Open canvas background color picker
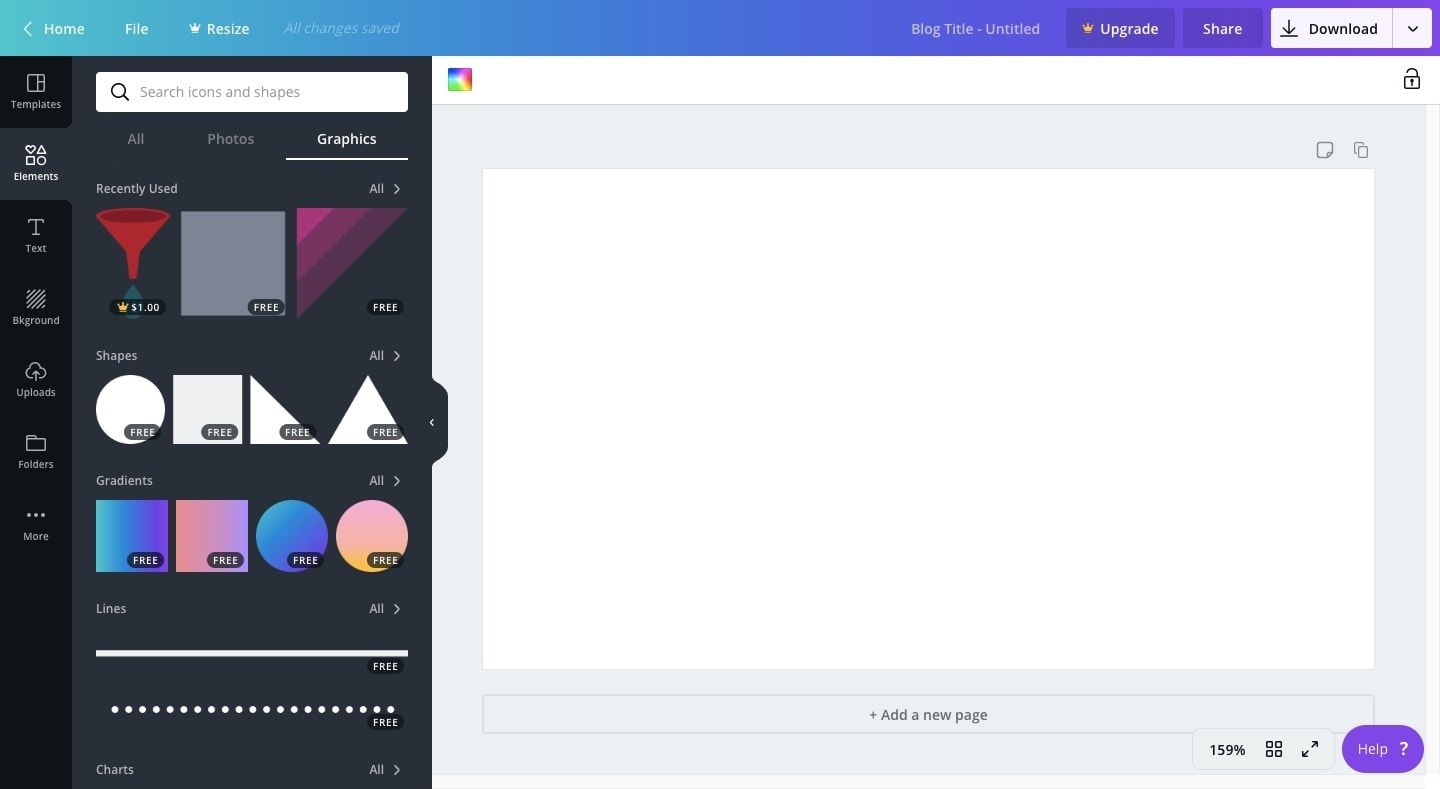1440x789 pixels. [460, 80]
